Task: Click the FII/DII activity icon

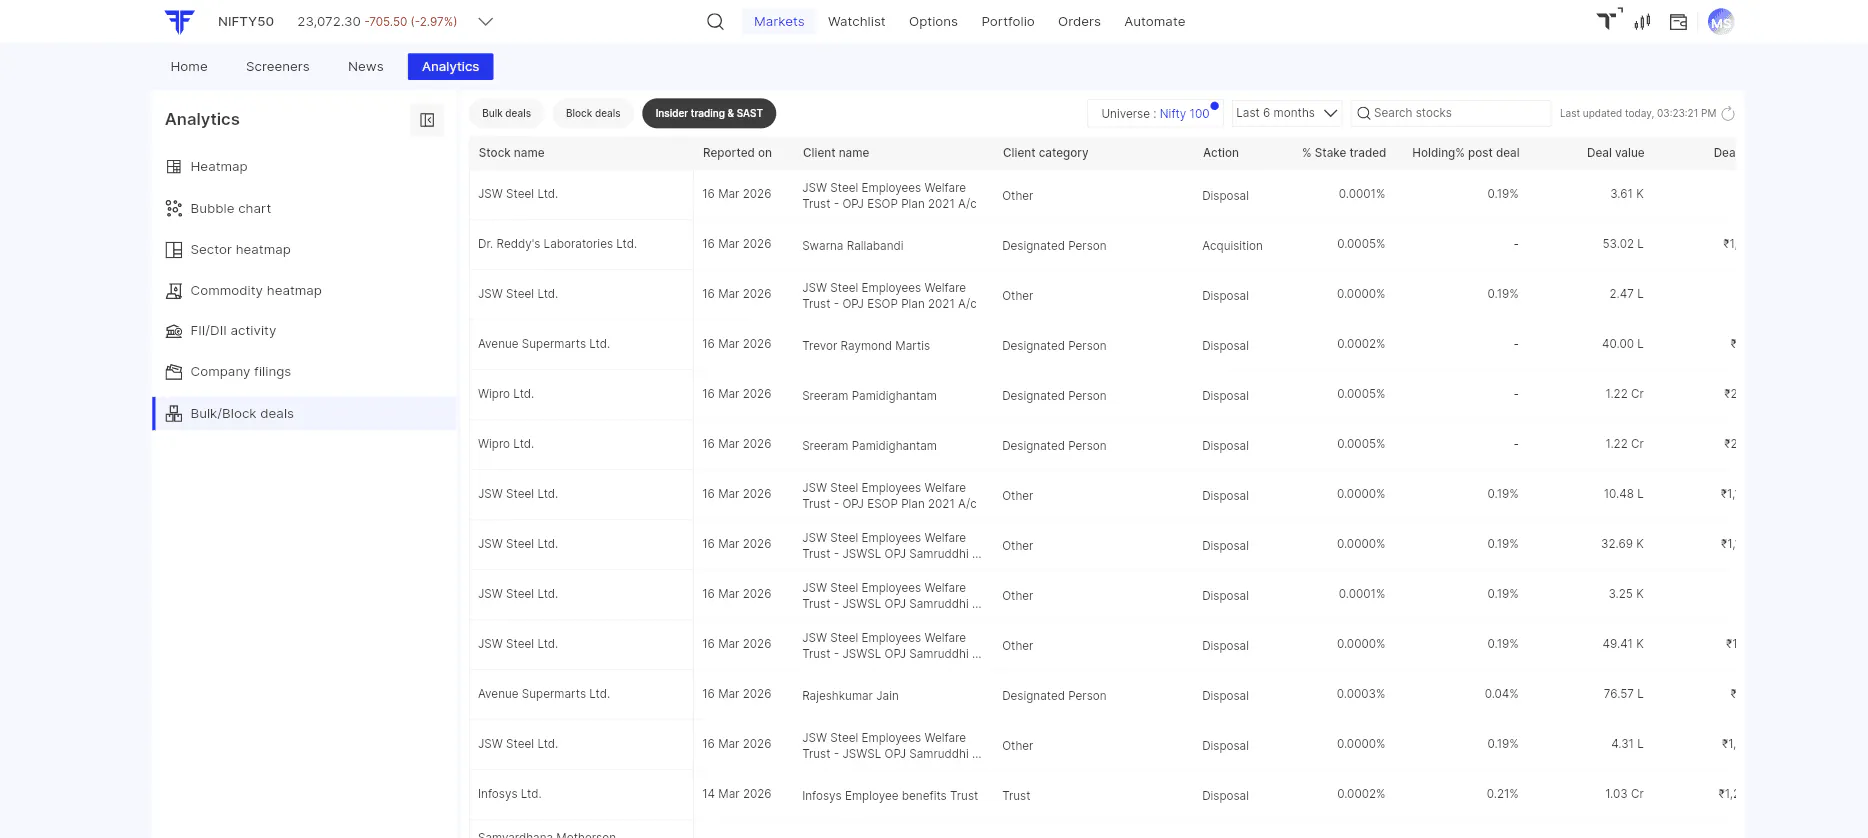Action: (174, 331)
